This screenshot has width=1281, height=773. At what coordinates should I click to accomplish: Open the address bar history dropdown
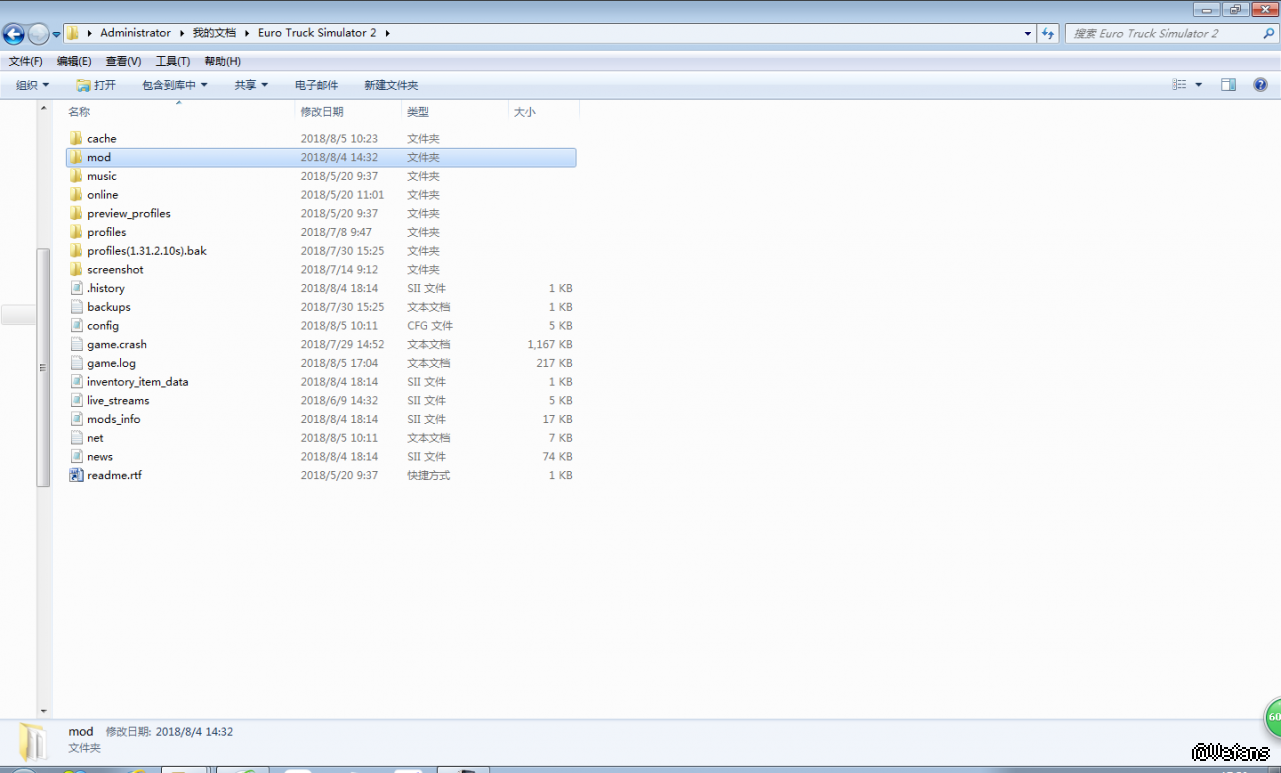1028,33
